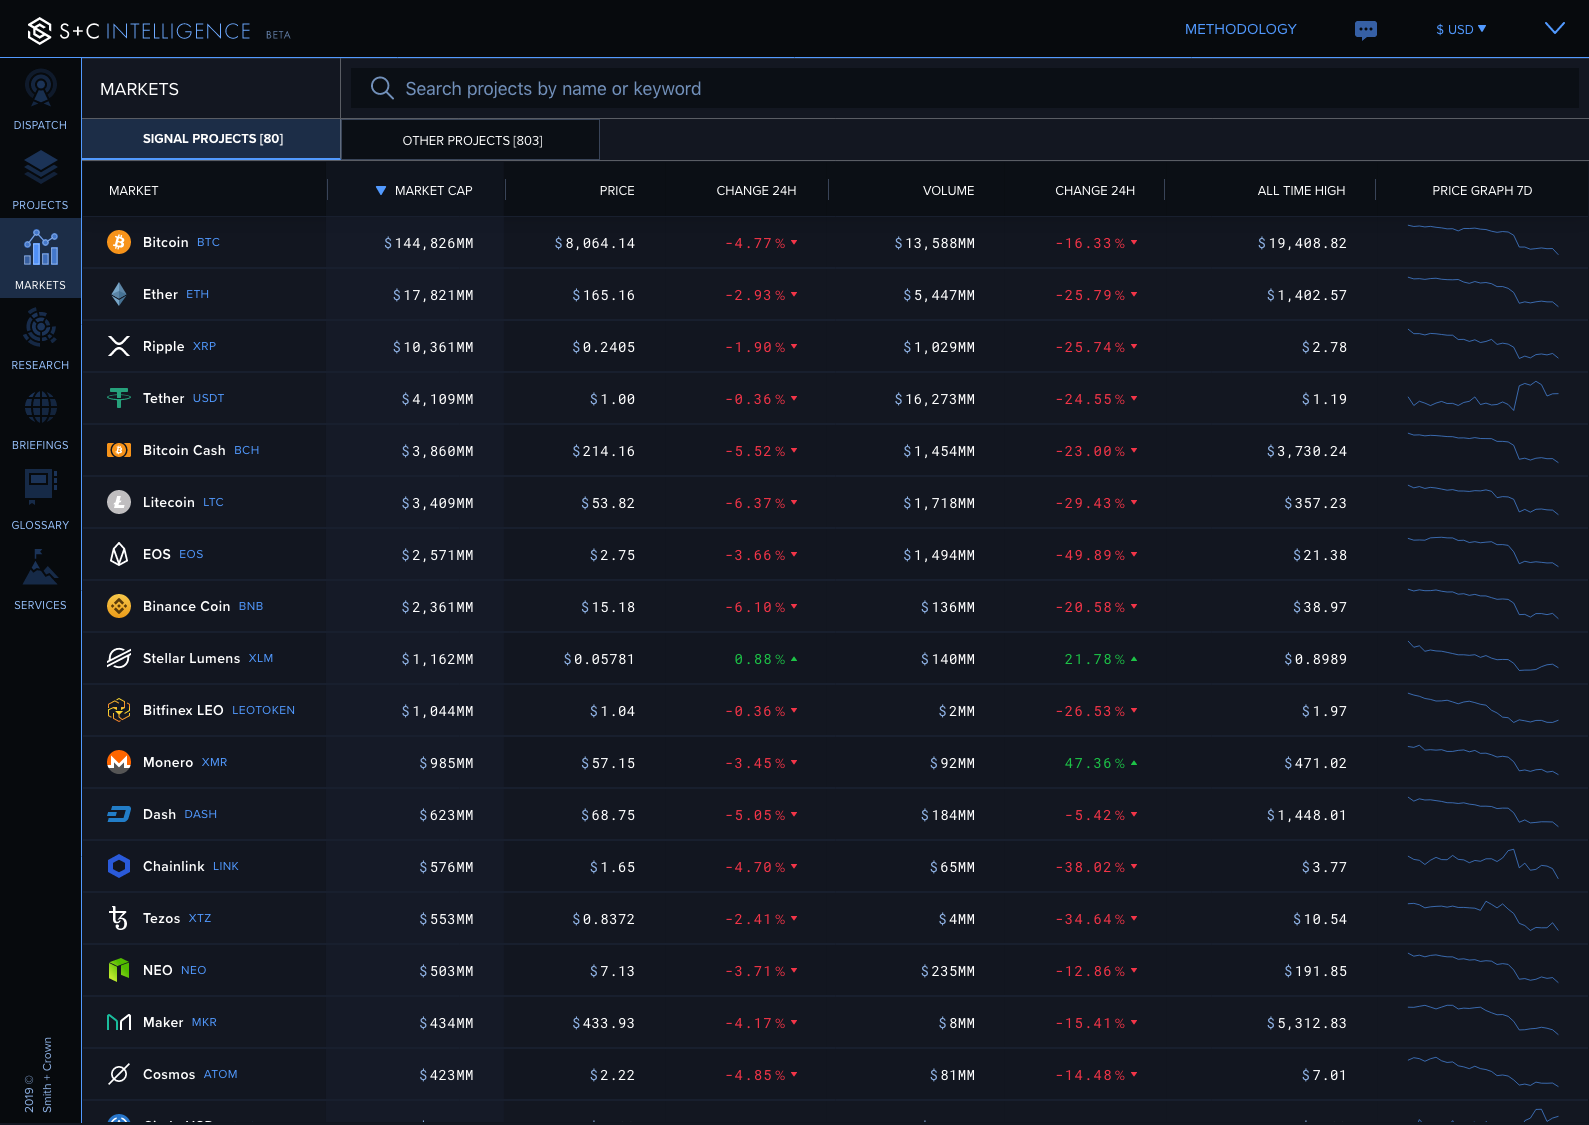Click the Stellar Lumens icon
This screenshot has height=1125, width=1589.
coord(119,658)
